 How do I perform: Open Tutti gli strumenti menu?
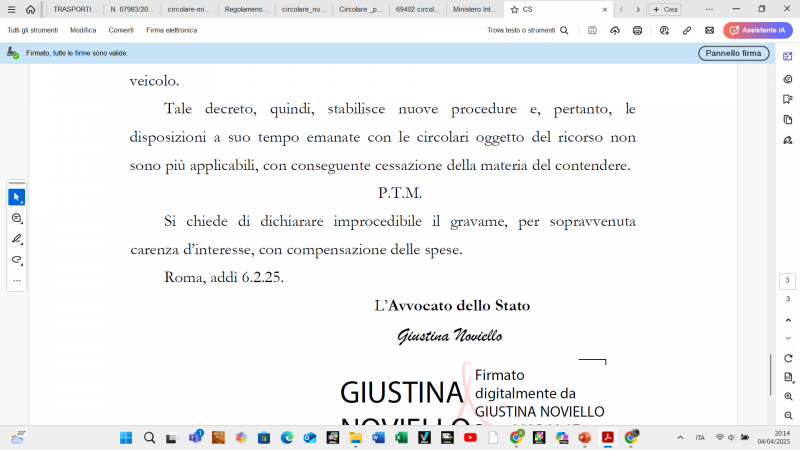click(x=33, y=30)
